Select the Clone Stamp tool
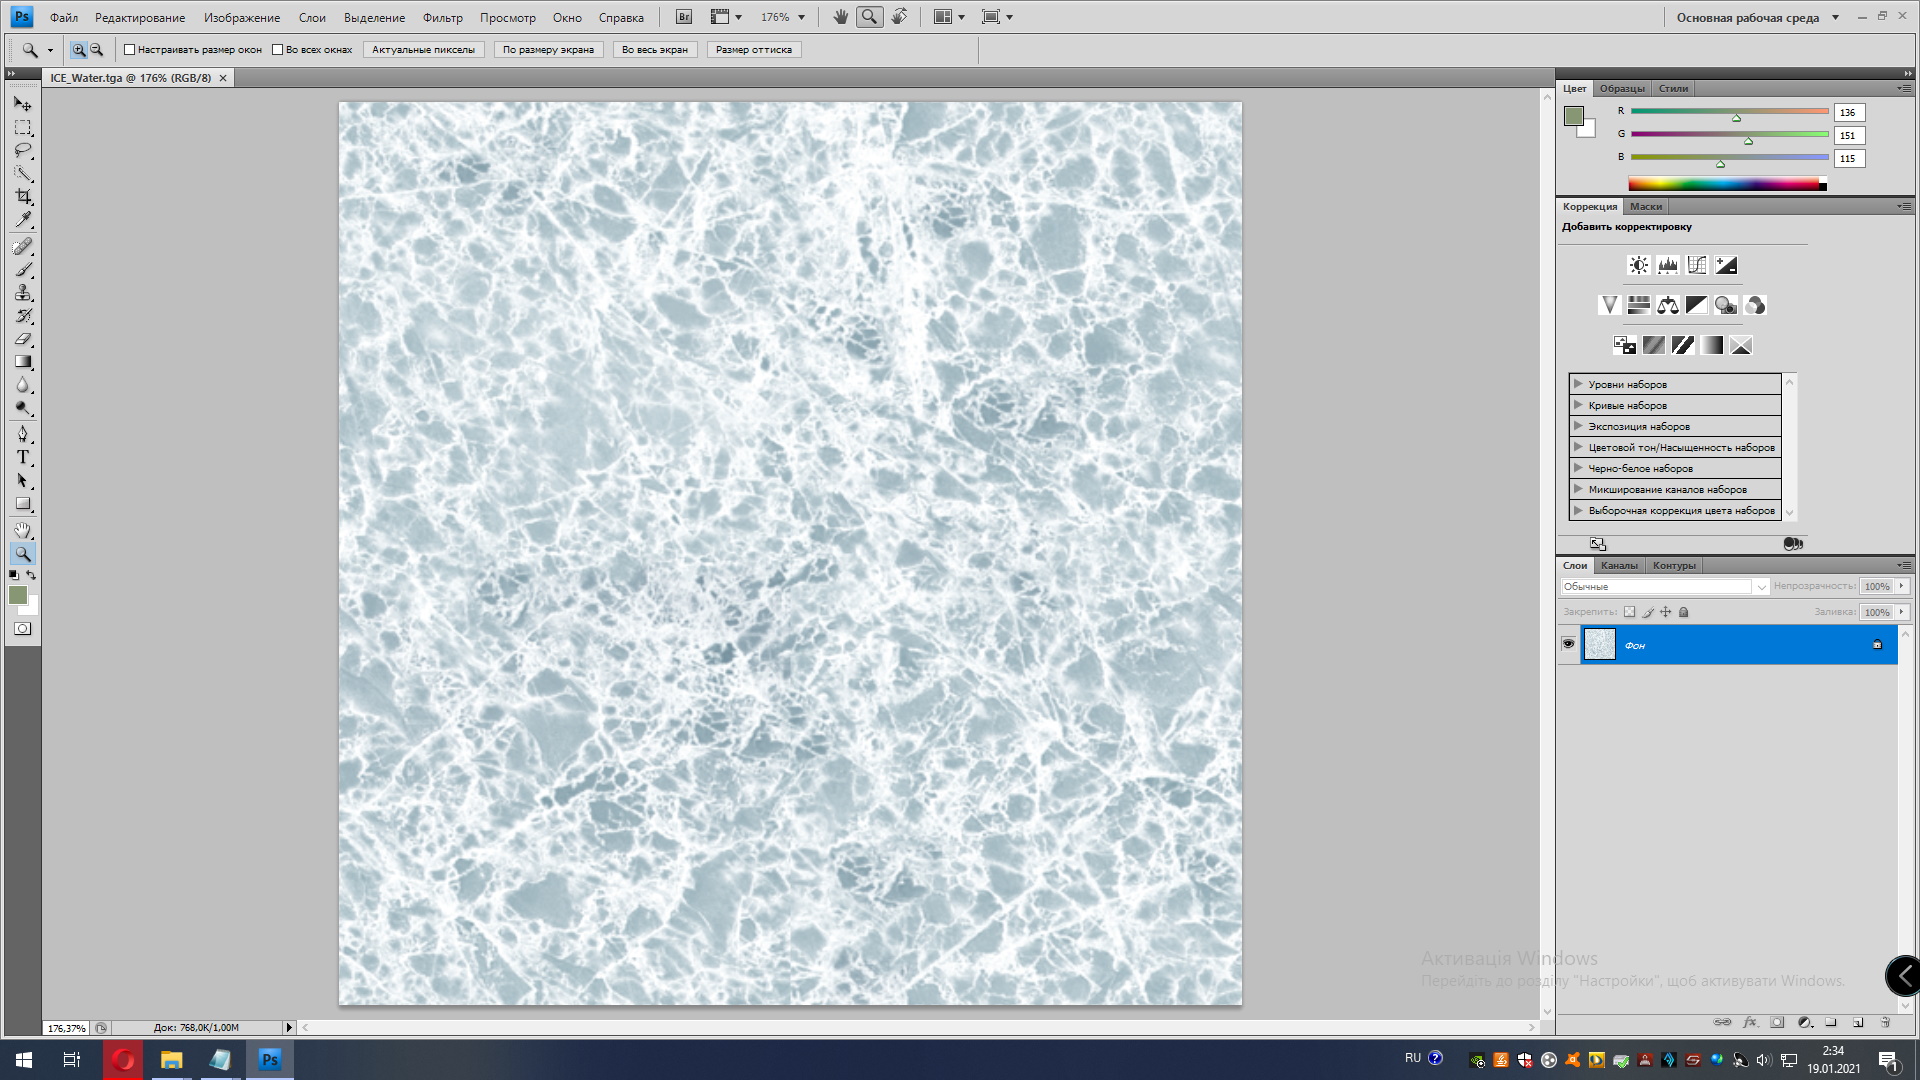This screenshot has width=1920, height=1080. pyautogui.click(x=23, y=293)
